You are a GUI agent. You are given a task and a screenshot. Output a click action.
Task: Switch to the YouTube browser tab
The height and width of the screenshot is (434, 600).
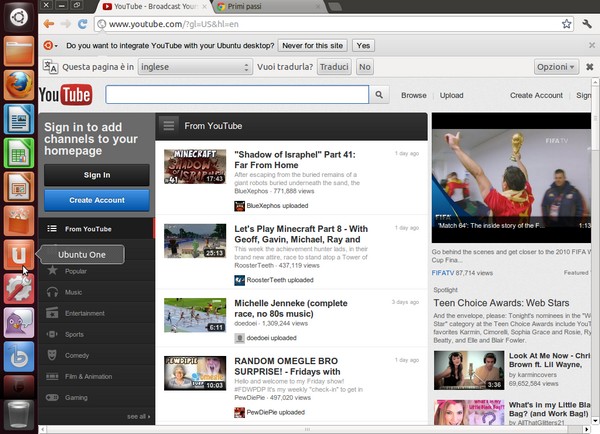click(x=154, y=7)
